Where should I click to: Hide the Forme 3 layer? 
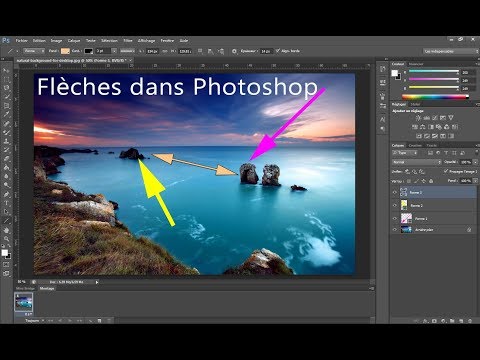pyautogui.click(x=395, y=193)
